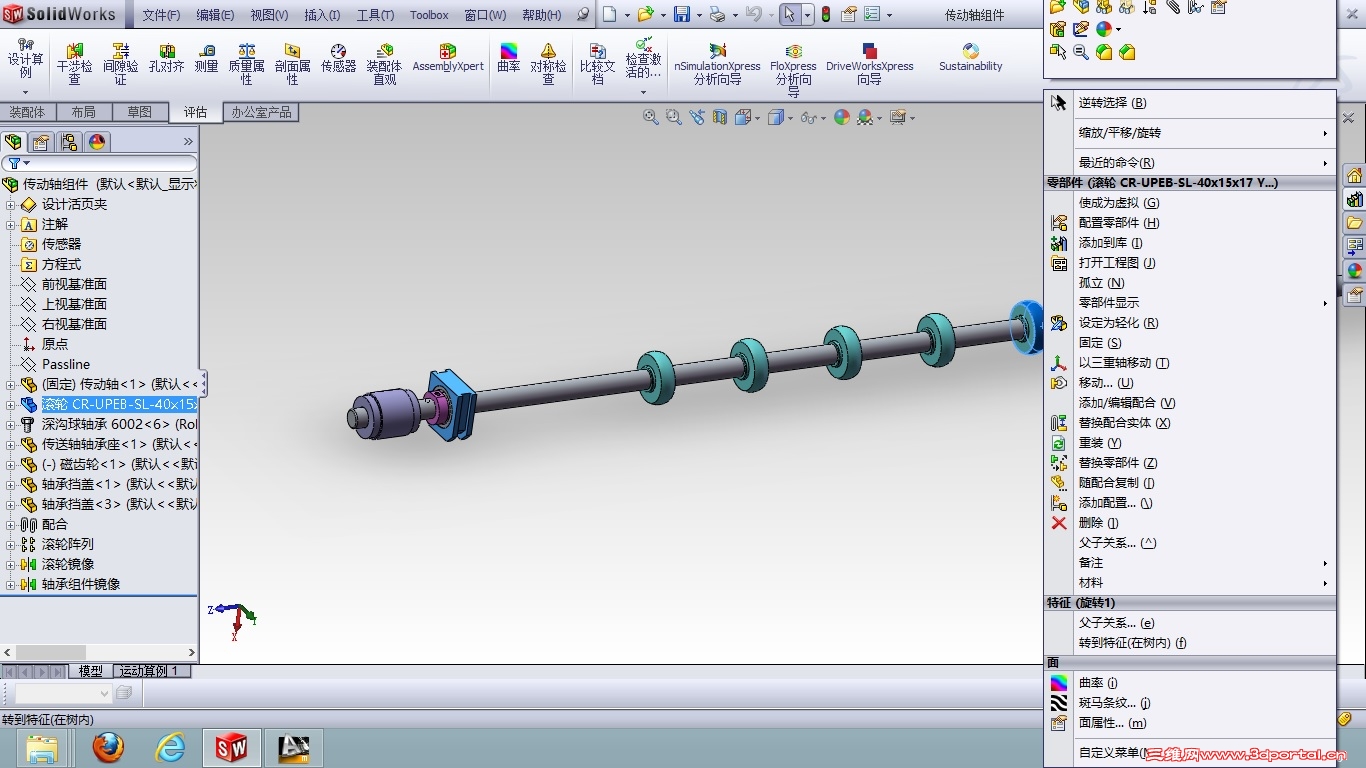The image size is (1366, 768).
Task: Expand the (固定) 传动轴<1> component node
Action: point(11,384)
